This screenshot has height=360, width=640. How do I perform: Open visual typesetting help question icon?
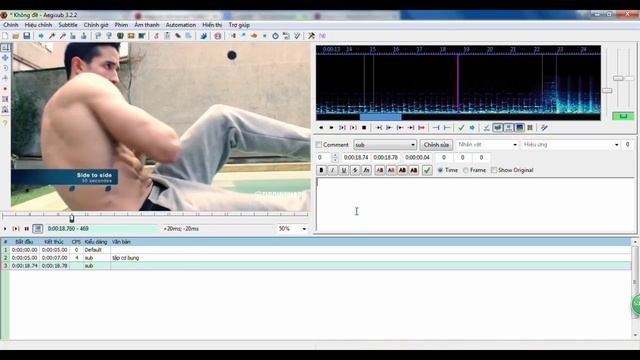[5, 123]
